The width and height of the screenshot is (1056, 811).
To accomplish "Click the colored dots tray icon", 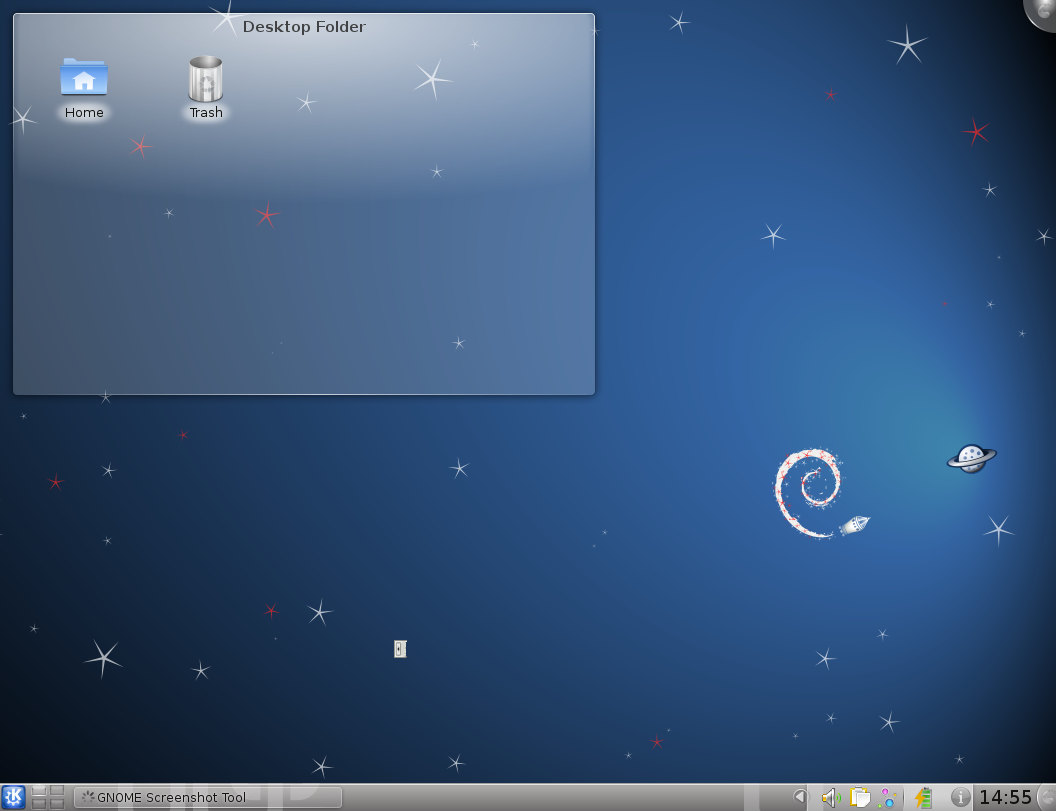I will tap(886, 797).
